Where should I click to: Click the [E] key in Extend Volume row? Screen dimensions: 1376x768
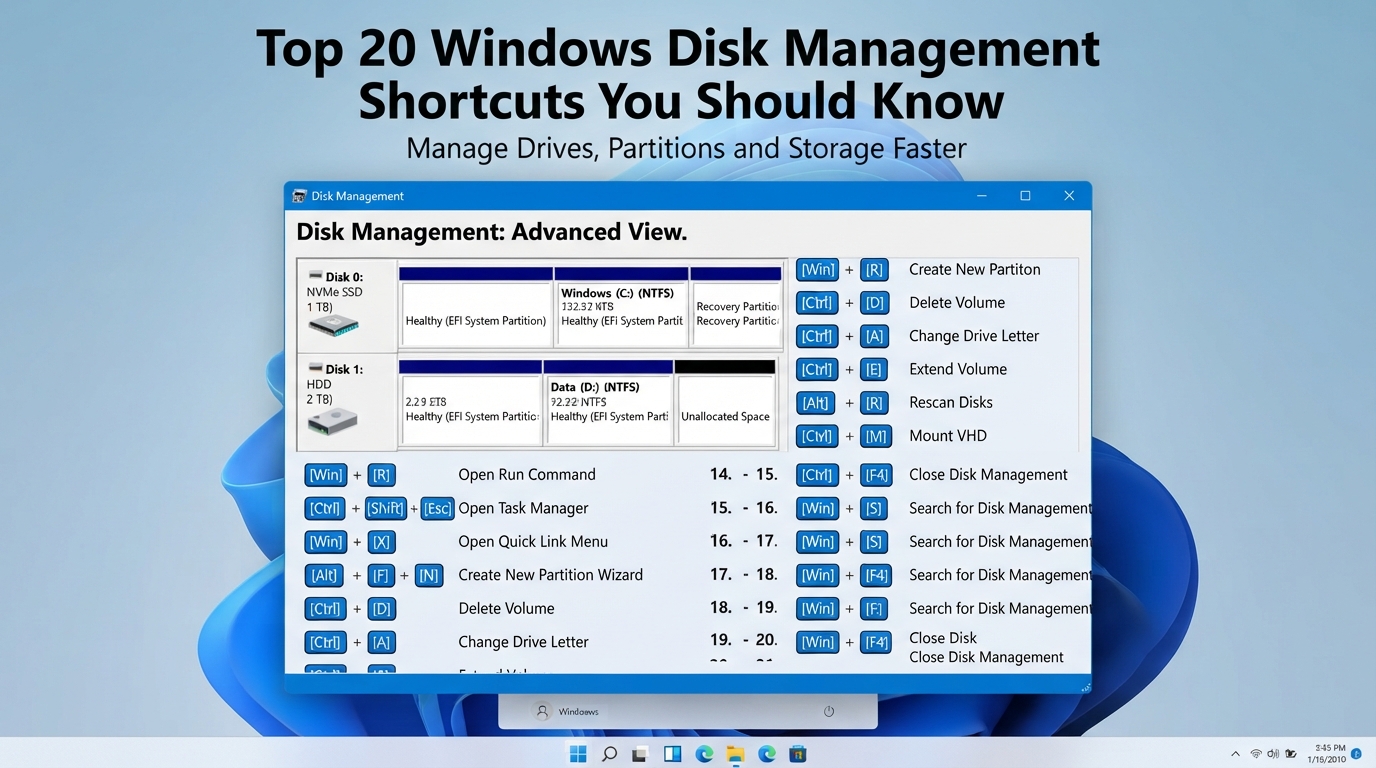pyautogui.click(x=873, y=369)
